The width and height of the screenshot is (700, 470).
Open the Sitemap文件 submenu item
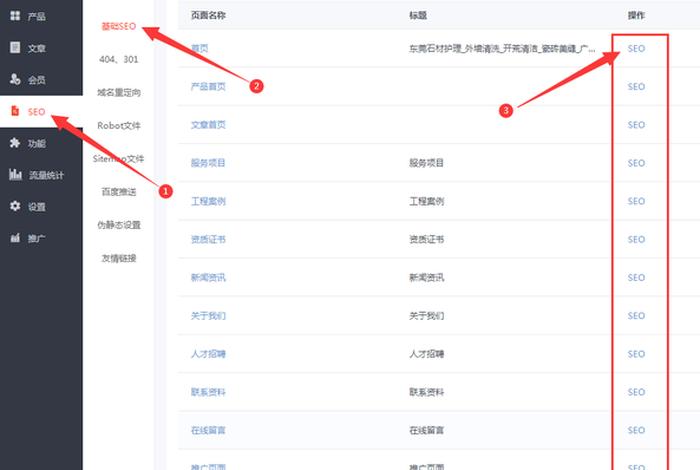pyautogui.click(x=119, y=158)
